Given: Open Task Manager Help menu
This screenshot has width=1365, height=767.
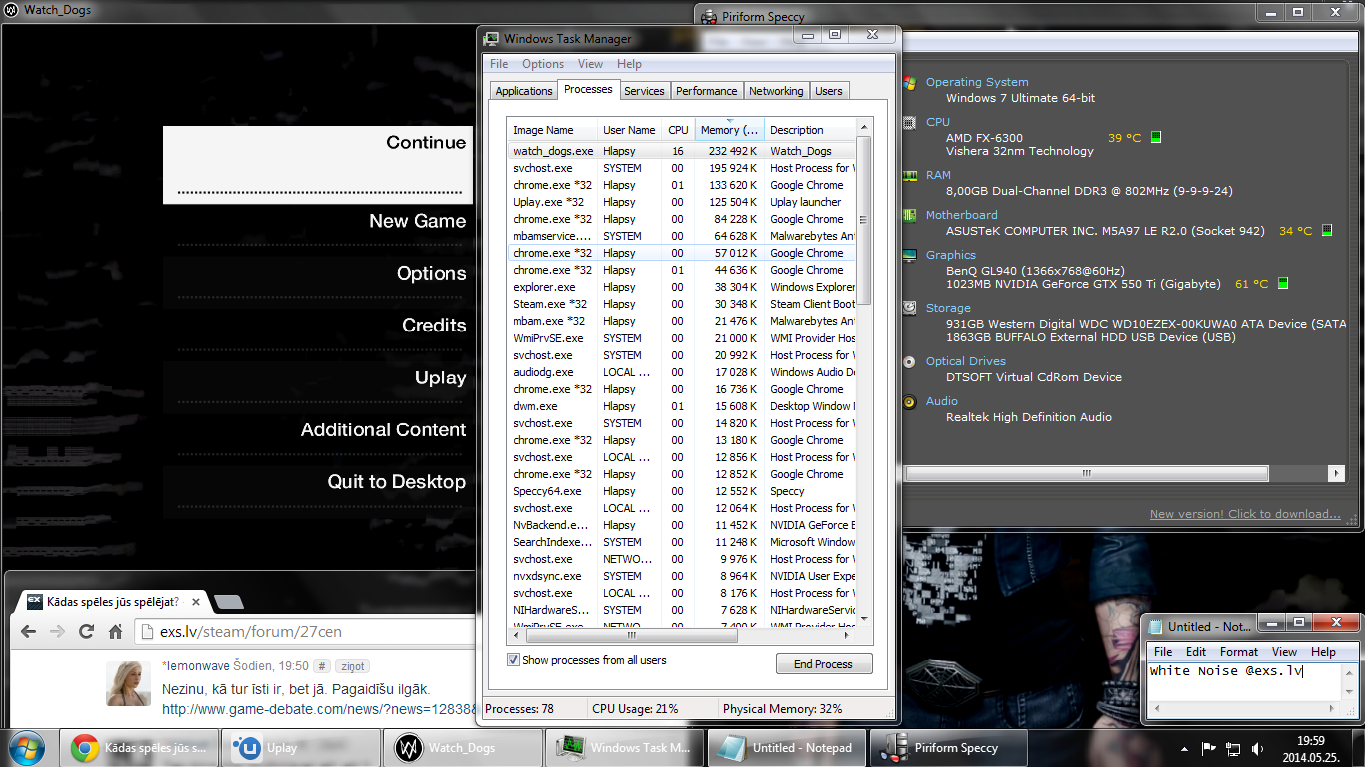Looking at the screenshot, I should pyautogui.click(x=629, y=64).
